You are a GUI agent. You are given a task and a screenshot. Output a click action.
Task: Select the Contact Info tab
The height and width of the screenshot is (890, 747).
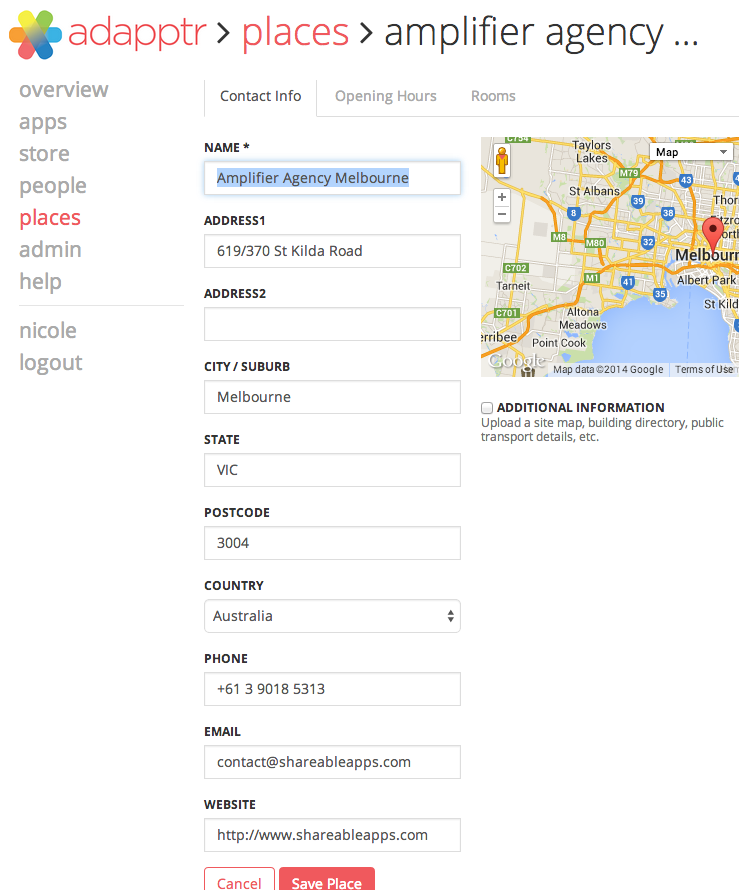261,96
